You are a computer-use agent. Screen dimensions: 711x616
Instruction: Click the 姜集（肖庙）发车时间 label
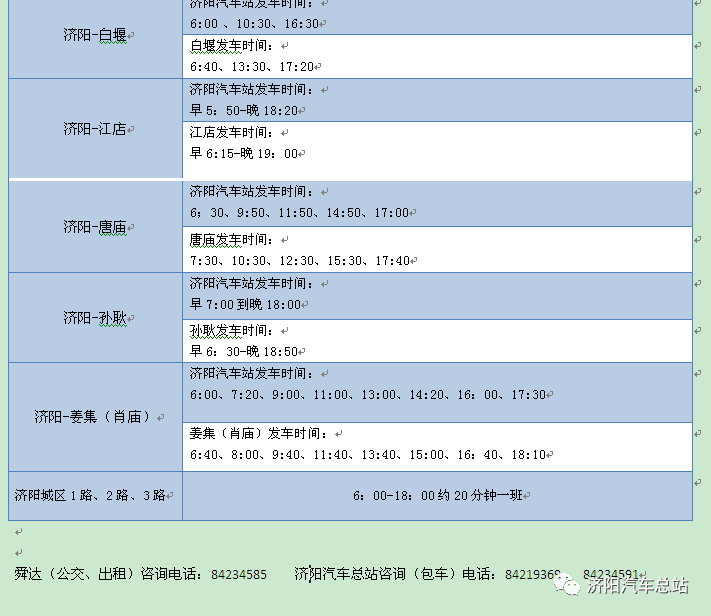259,434
